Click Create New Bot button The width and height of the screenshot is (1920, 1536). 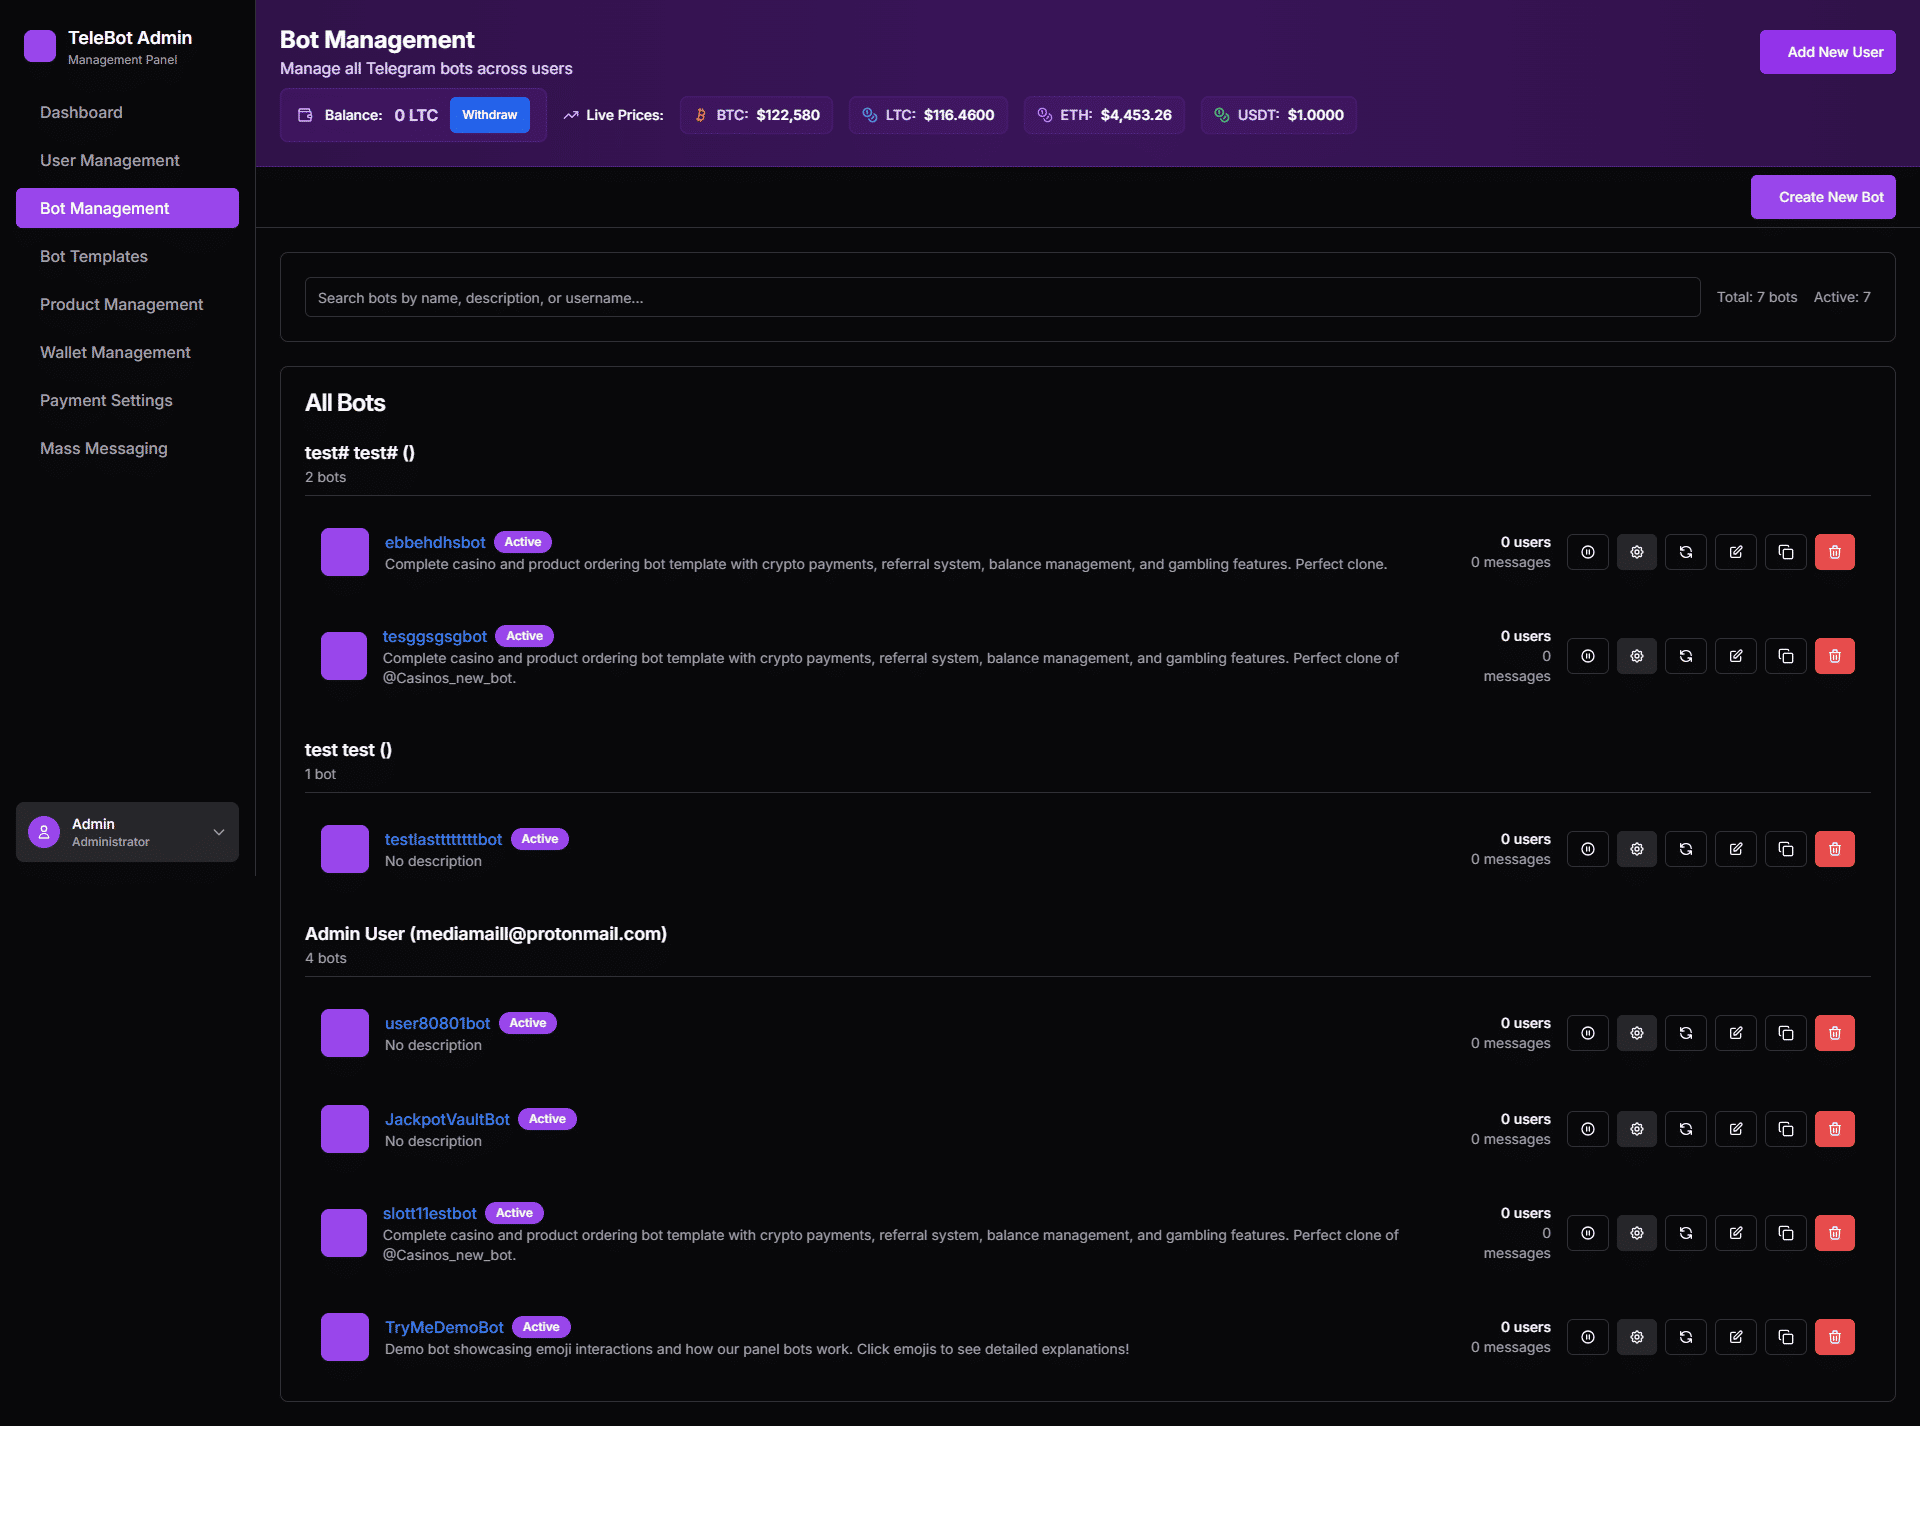click(x=1822, y=197)
